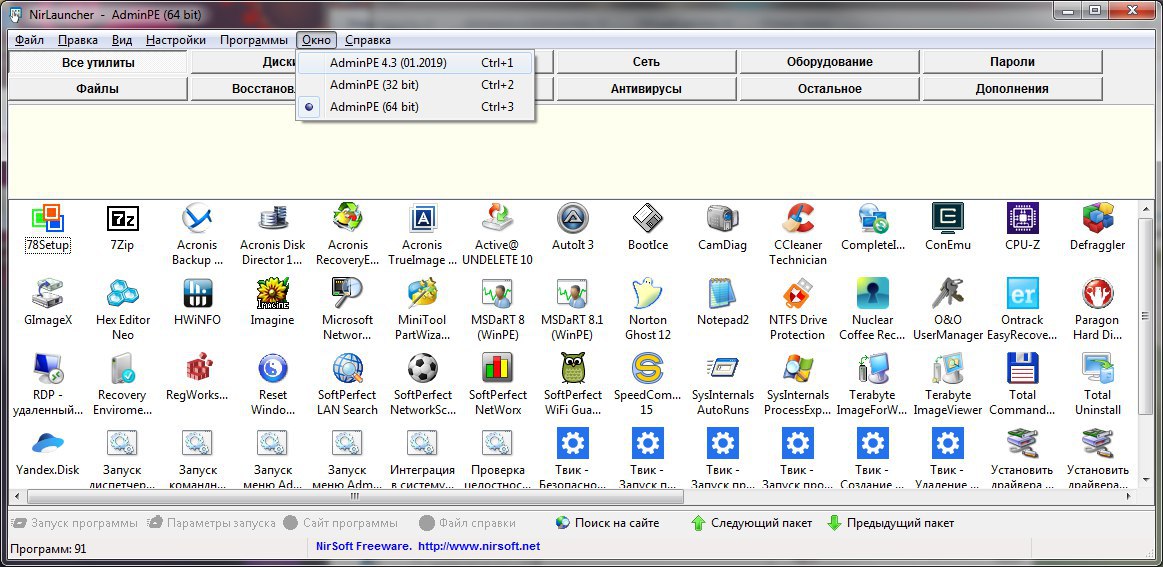Launch O&O UserManager keys icon
Image resolution: width=1163 pixels, height=567 pixels.
pos(948,294)
